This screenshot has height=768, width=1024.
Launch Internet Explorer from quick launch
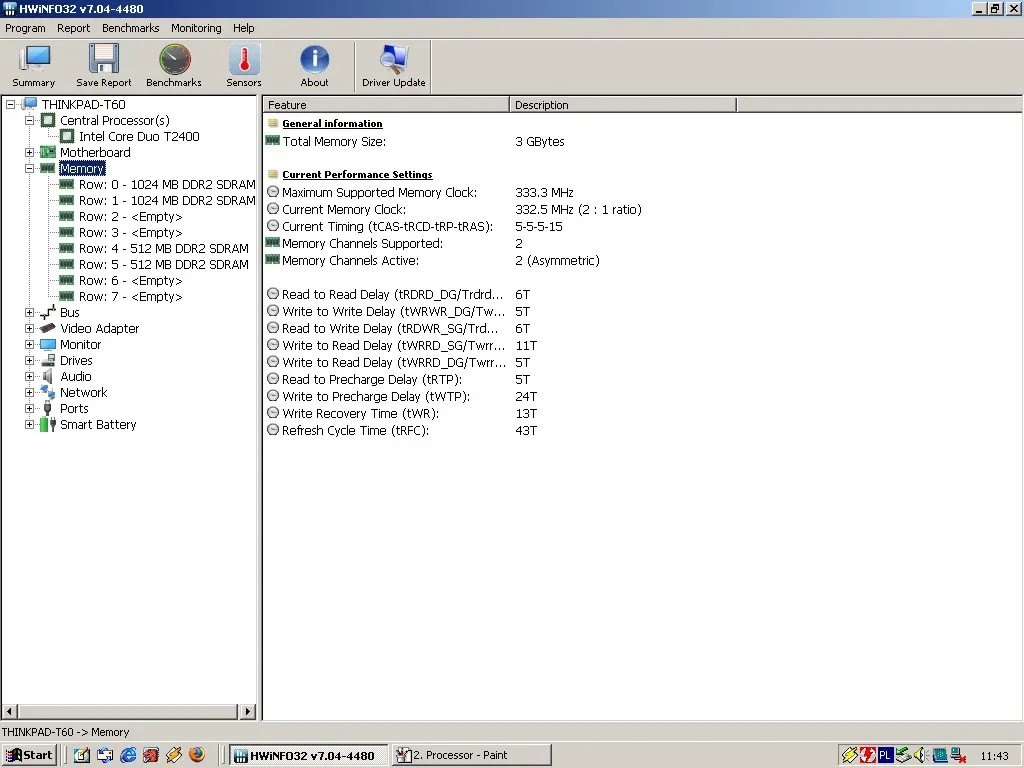pos(128,755)
